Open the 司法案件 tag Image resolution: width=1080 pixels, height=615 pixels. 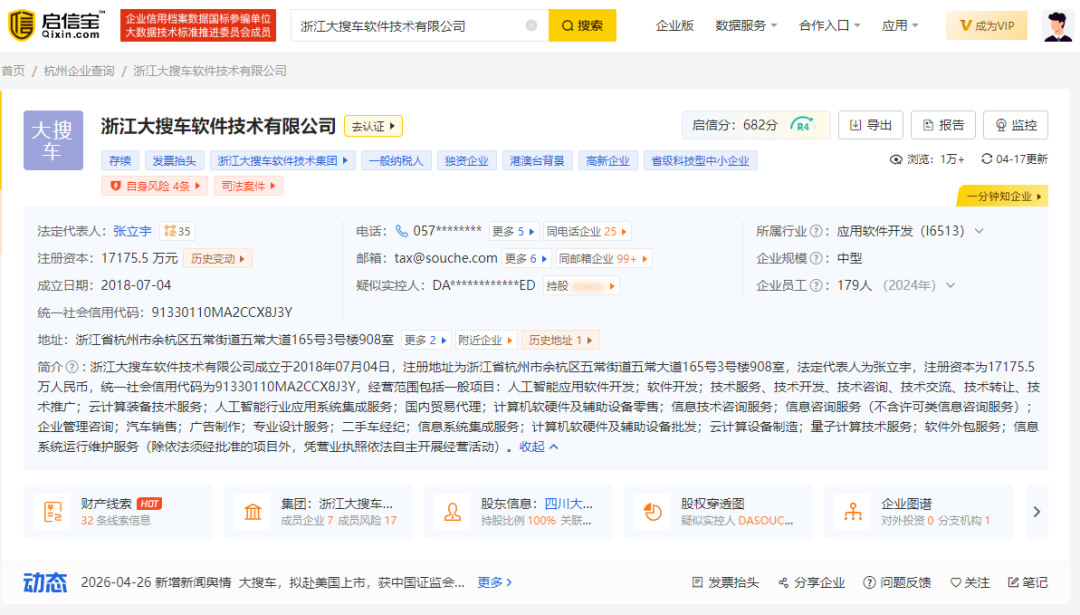point(248,186)
